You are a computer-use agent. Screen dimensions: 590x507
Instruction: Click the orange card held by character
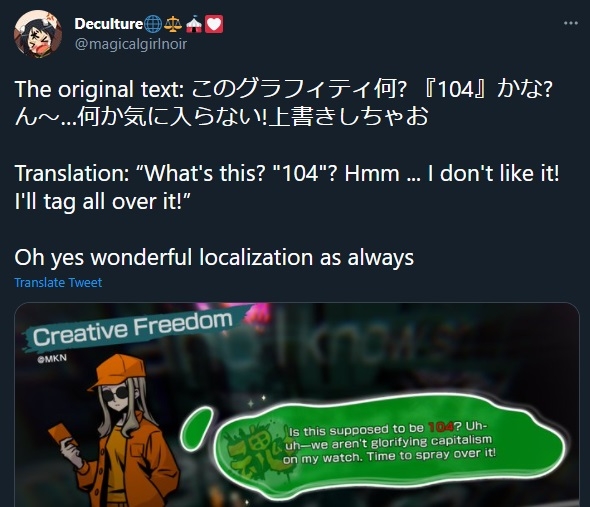coord(62,435)
